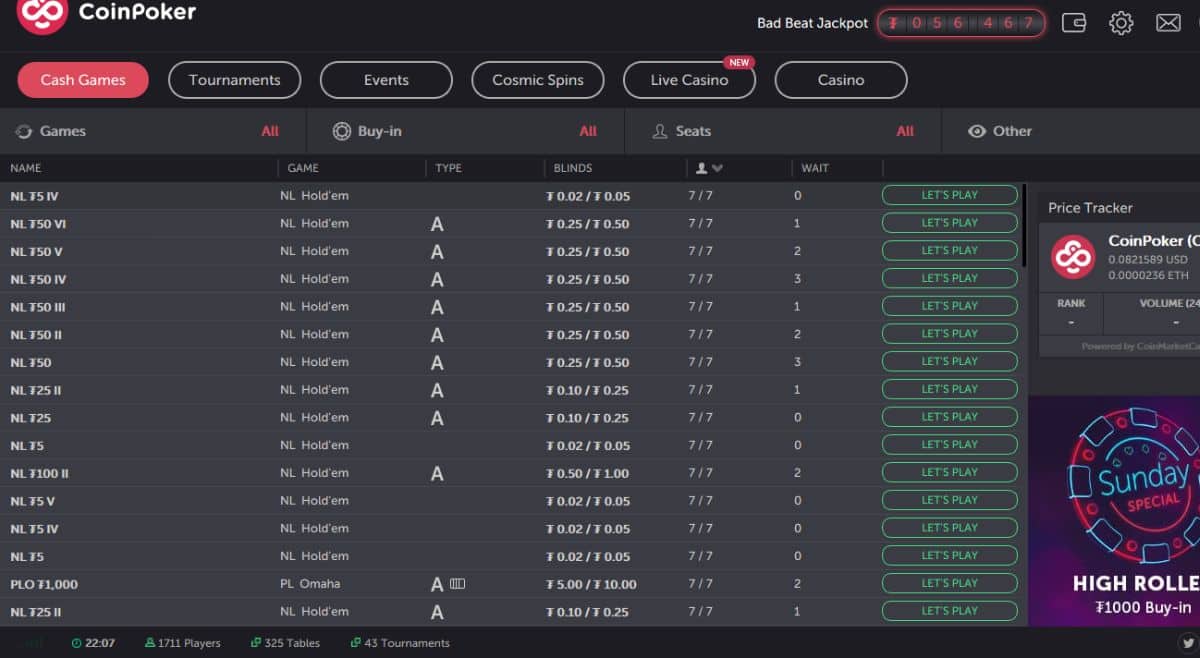Click the connection signal bars icon
1200x658 pixels.
pyautogui.click(x=35, y=643)
